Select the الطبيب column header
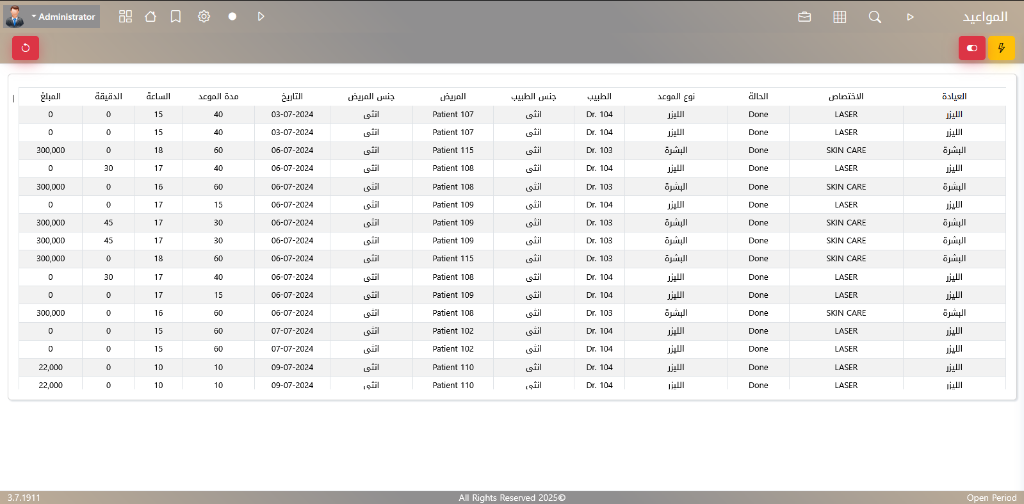Viewport: 1024px width, 504px height. tap(599, 97)
